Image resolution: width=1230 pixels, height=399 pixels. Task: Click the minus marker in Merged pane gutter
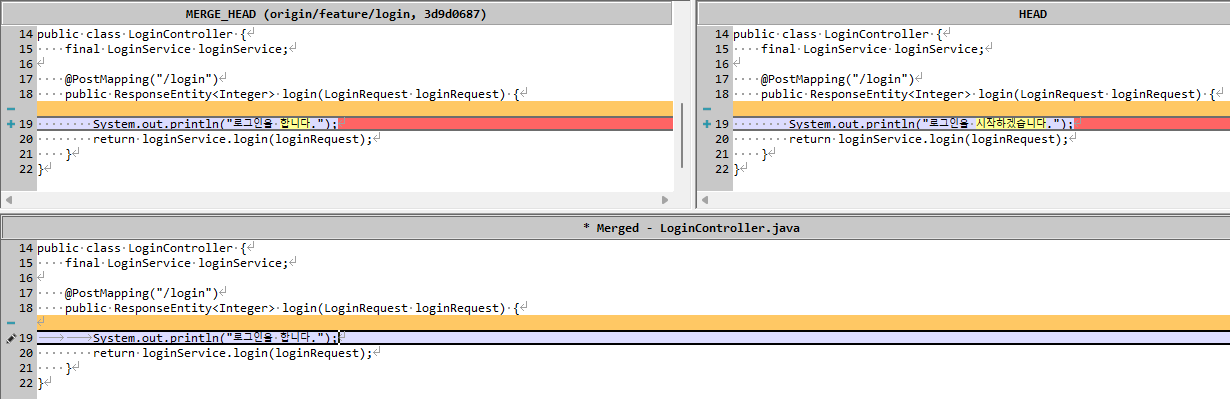click(10, 323)
